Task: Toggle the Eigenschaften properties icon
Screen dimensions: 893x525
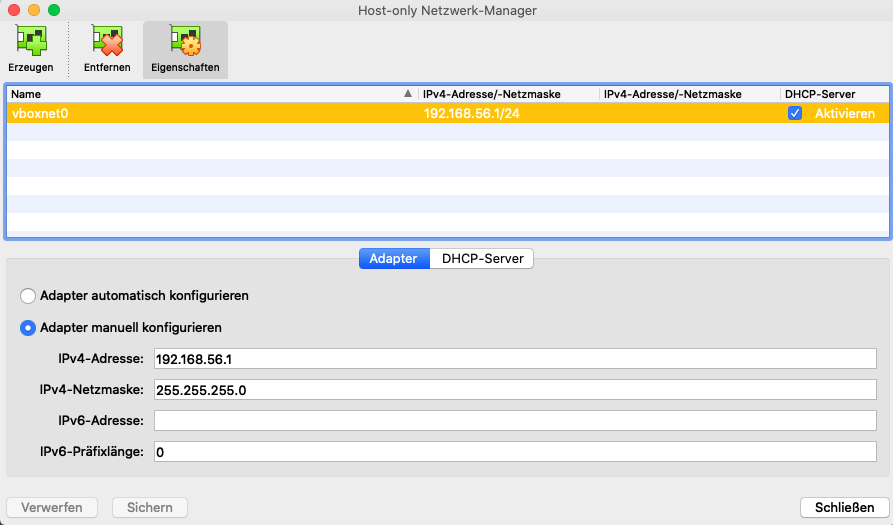Action: [185, 42]
